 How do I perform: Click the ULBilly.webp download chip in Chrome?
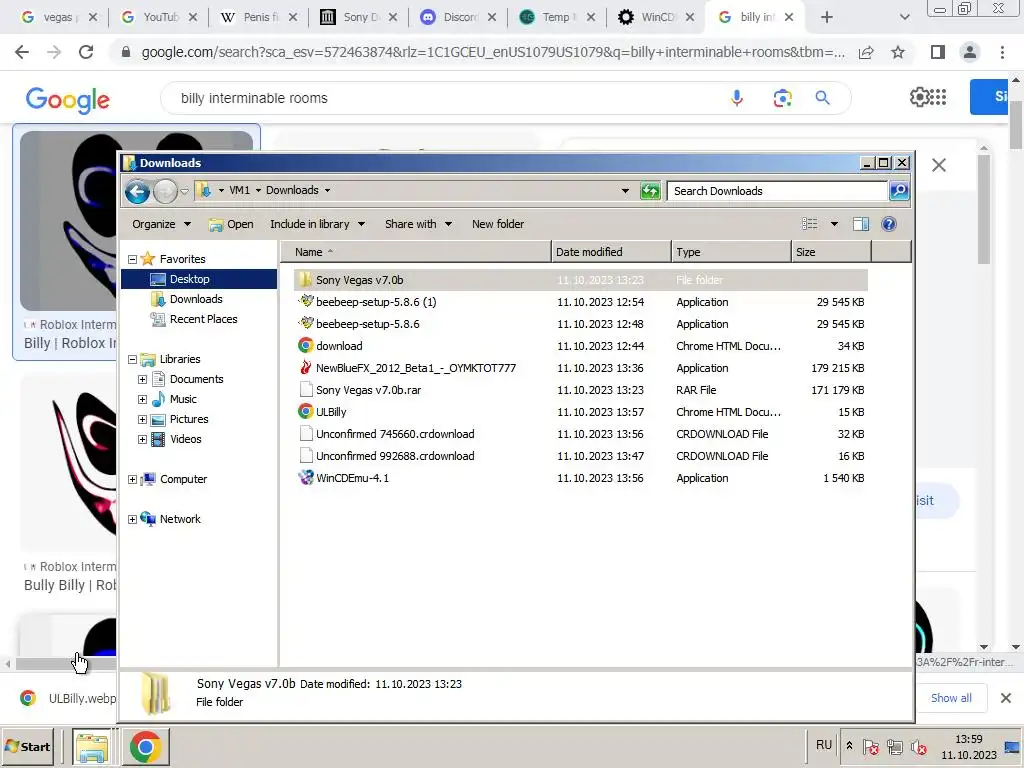[67, 698]
